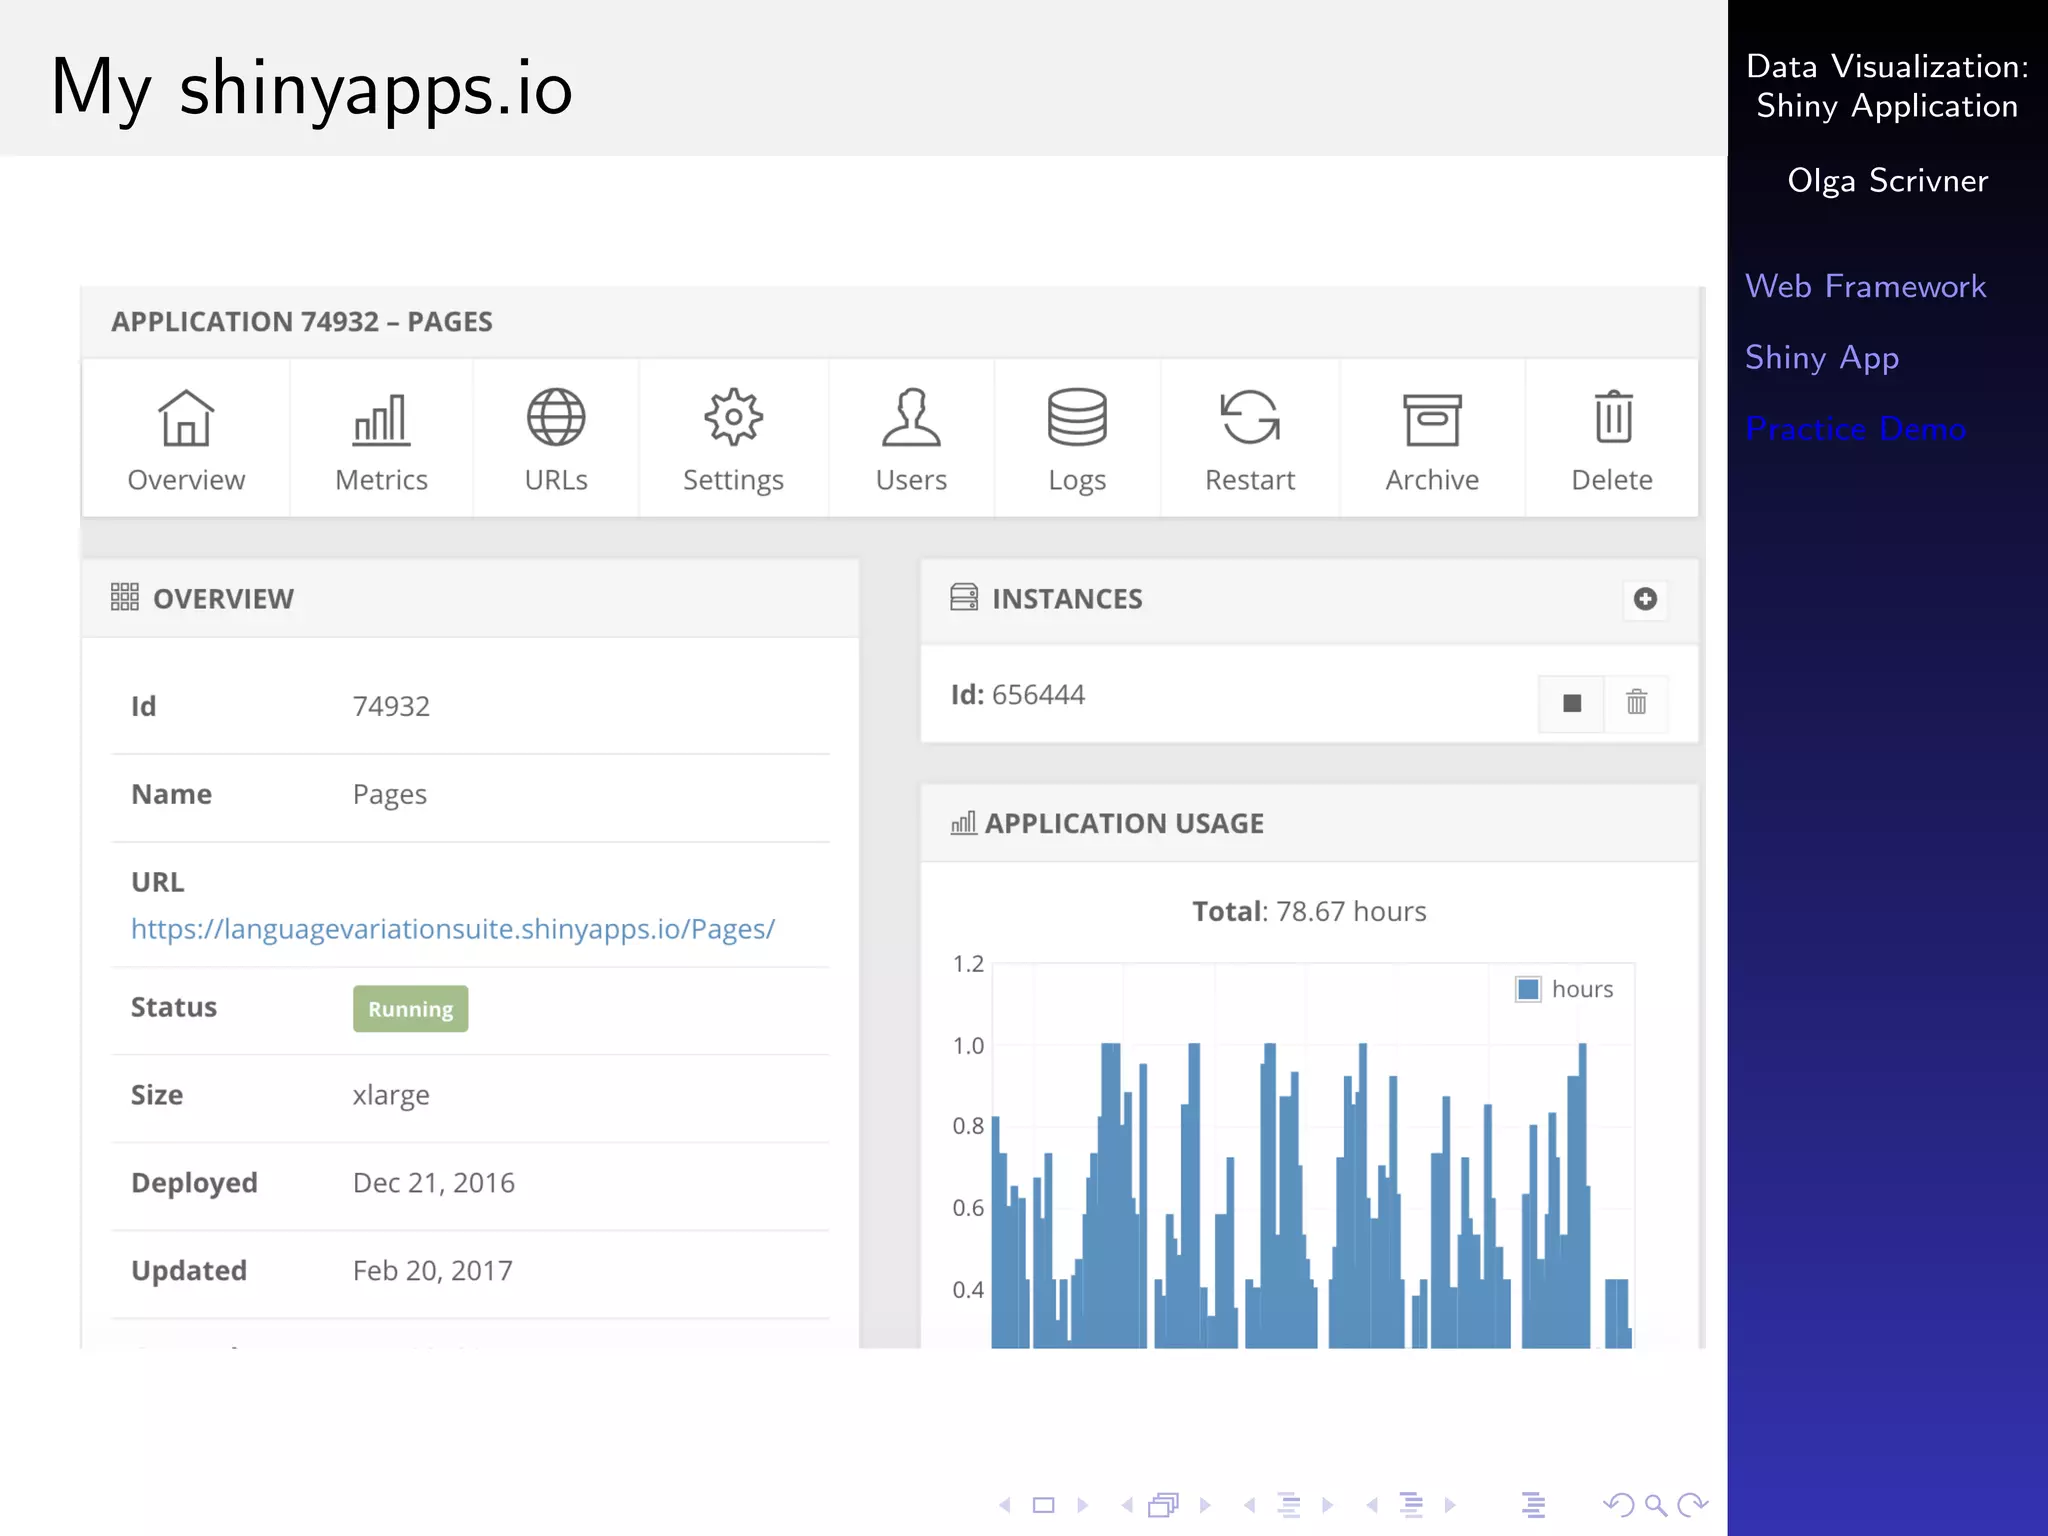Click the Updated date Feb 20, 2017
Viewport: 2048px width, 1536px height.
pos(433,1271)
